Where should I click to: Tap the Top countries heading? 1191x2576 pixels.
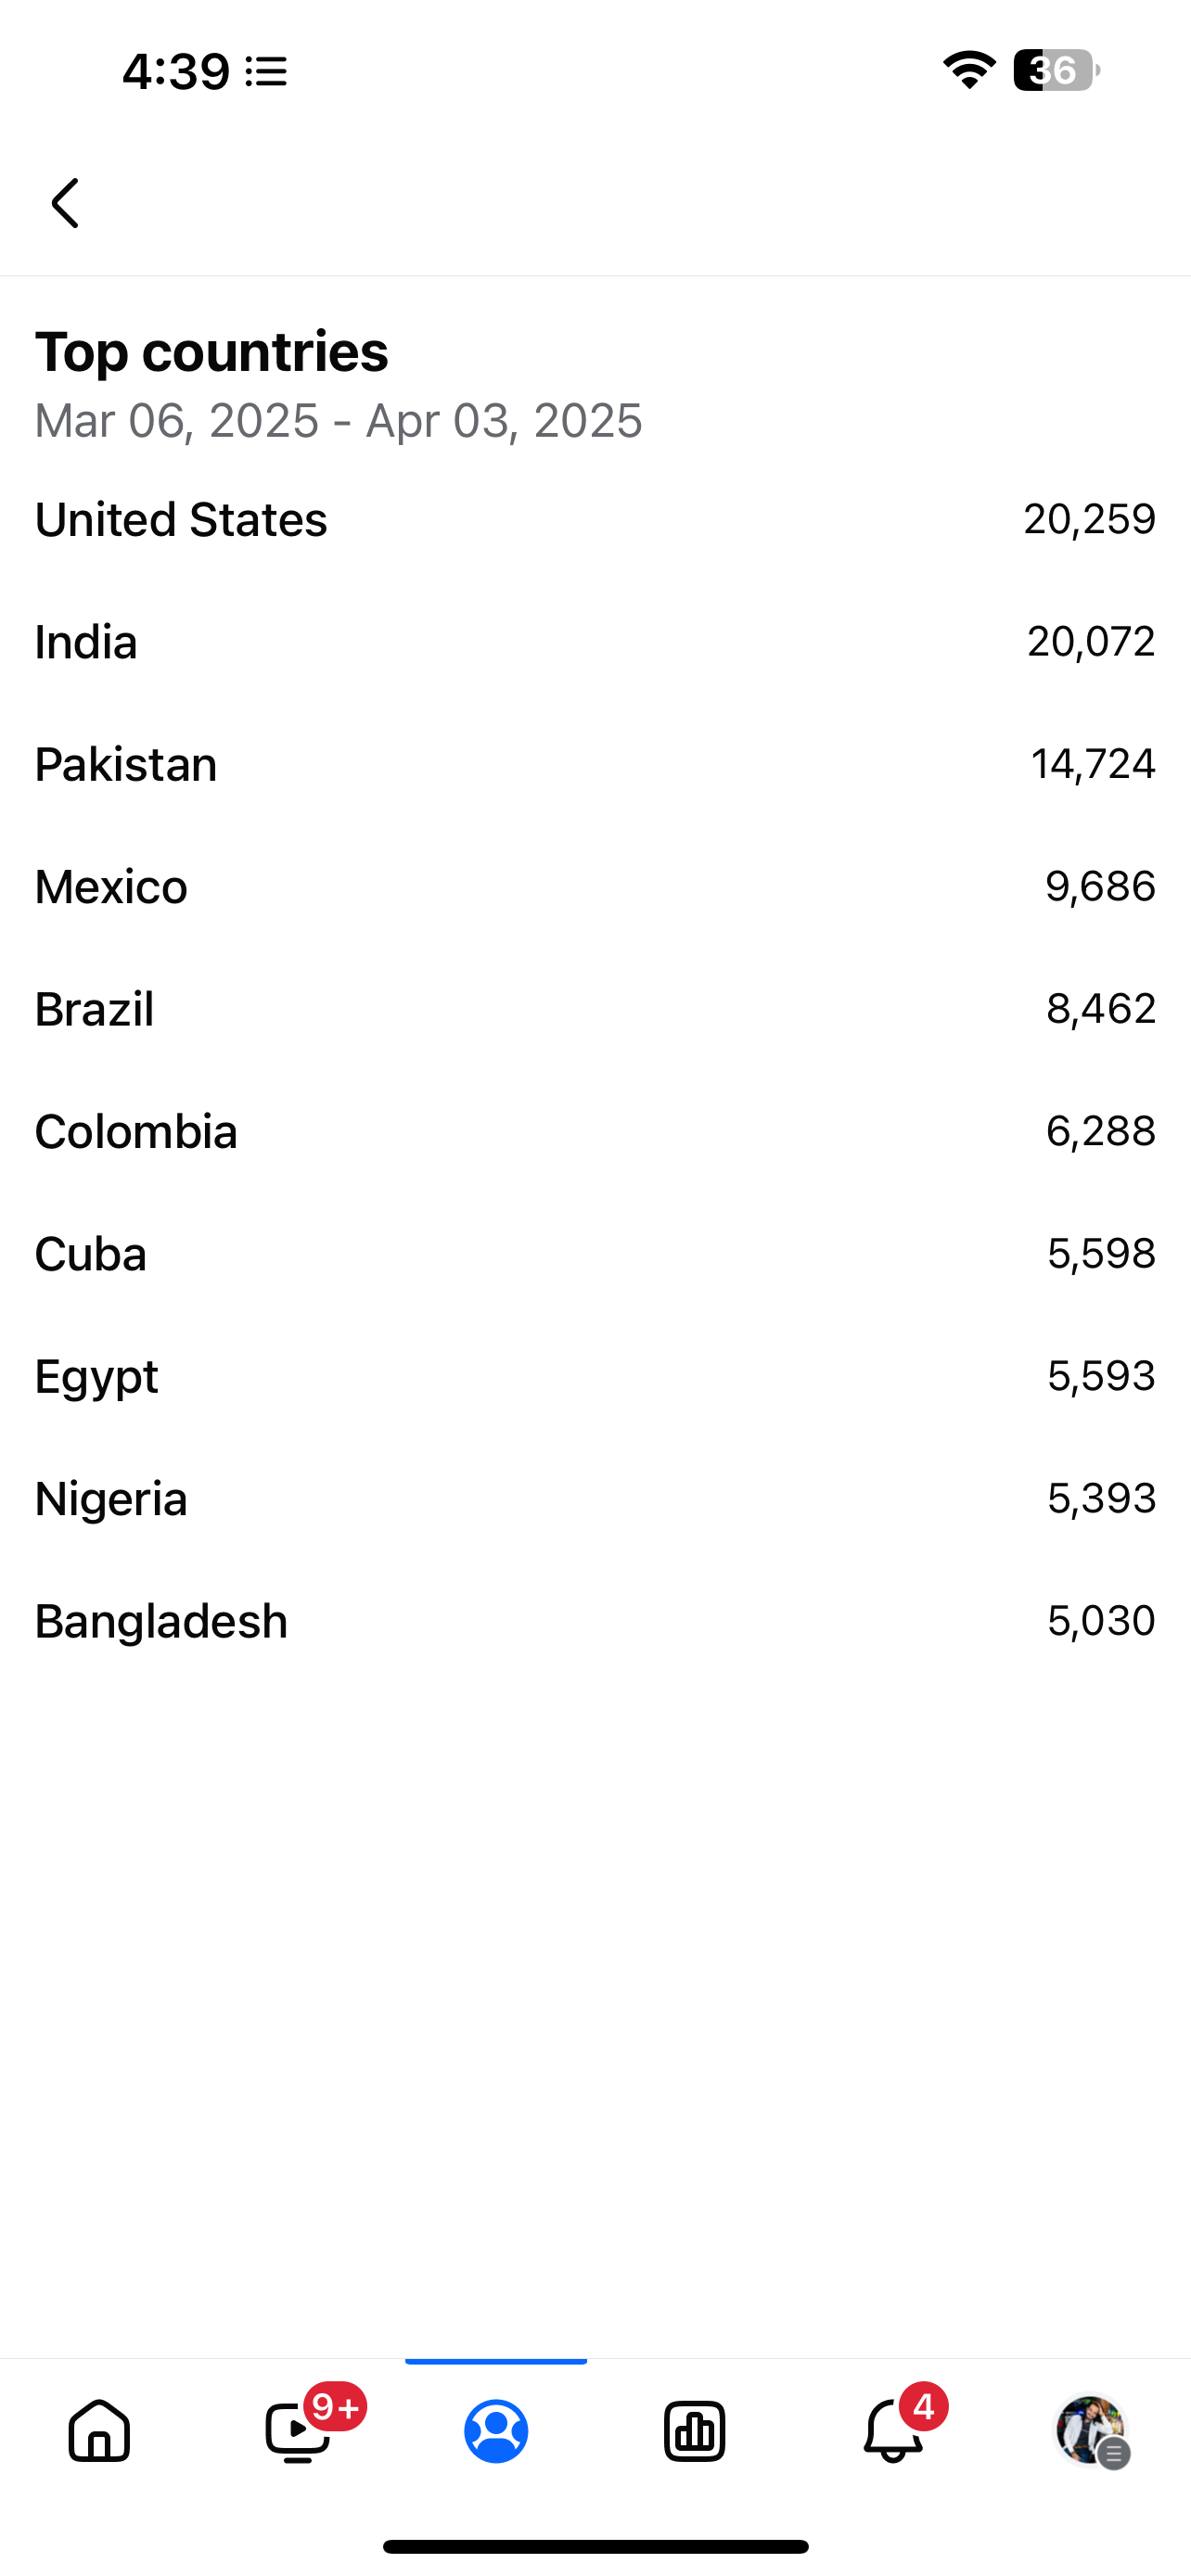tap(212, 352)
